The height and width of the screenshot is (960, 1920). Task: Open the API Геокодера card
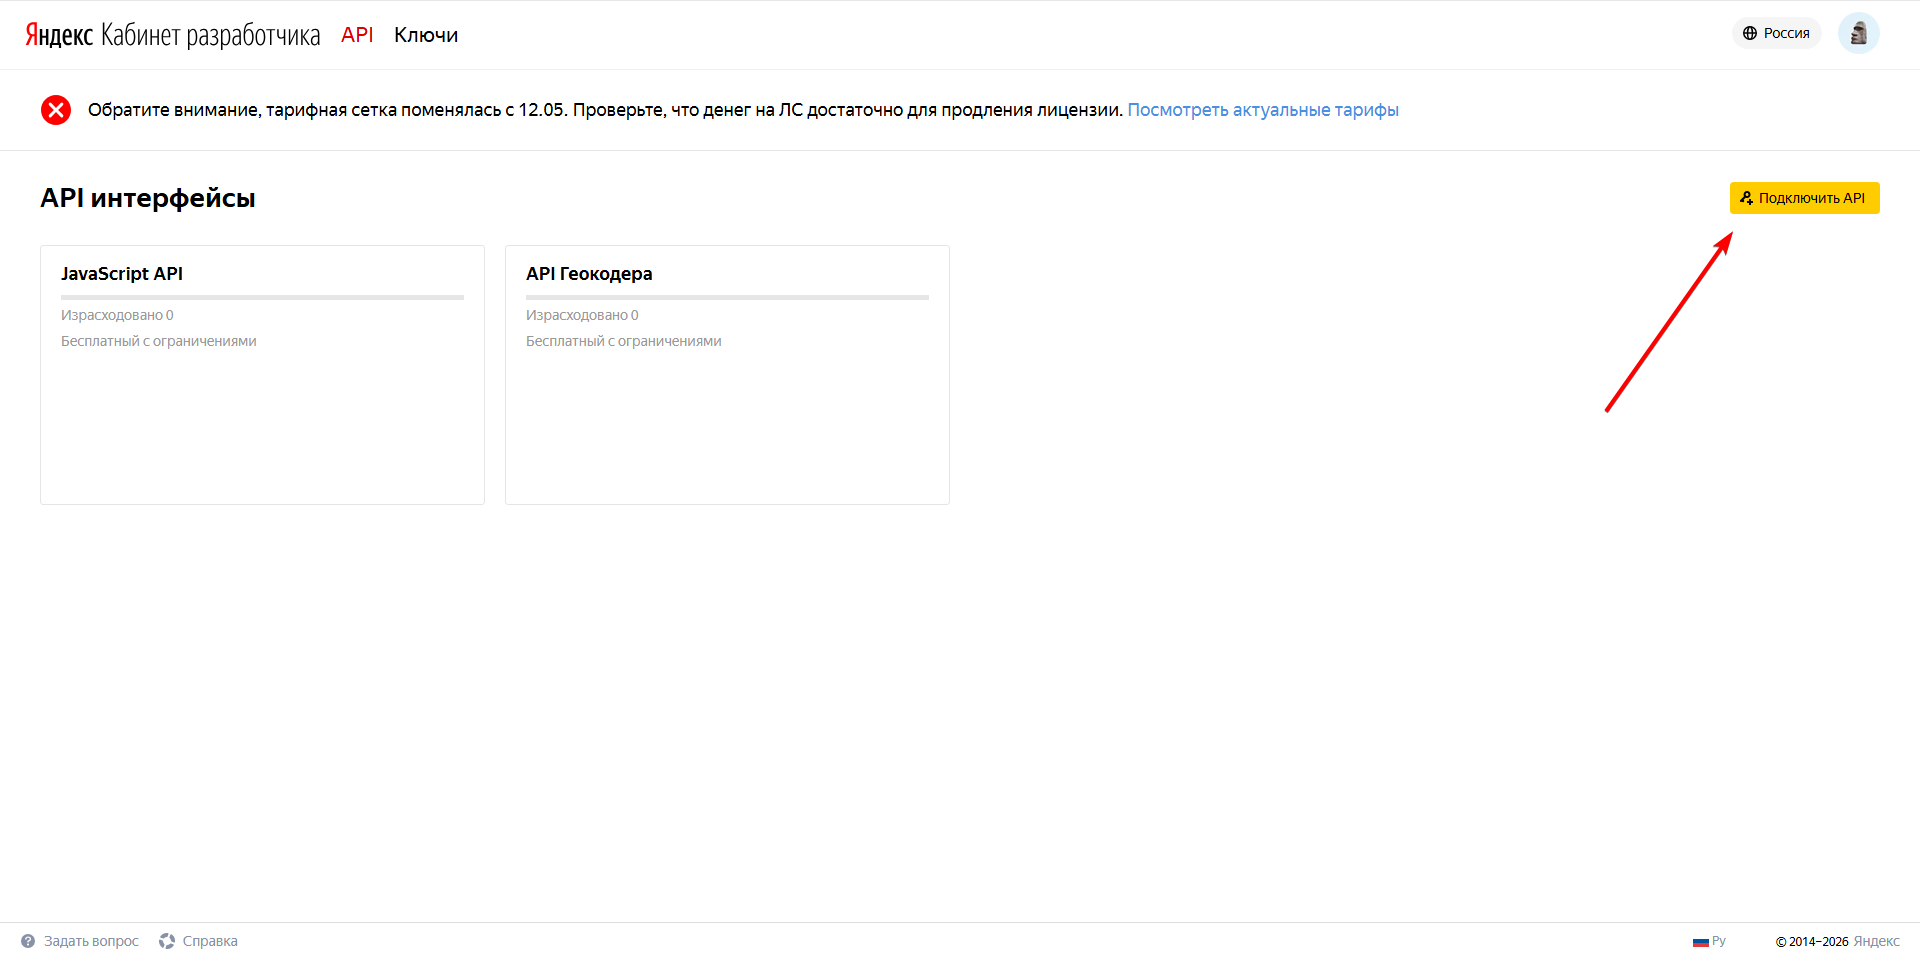pos(727,375)
